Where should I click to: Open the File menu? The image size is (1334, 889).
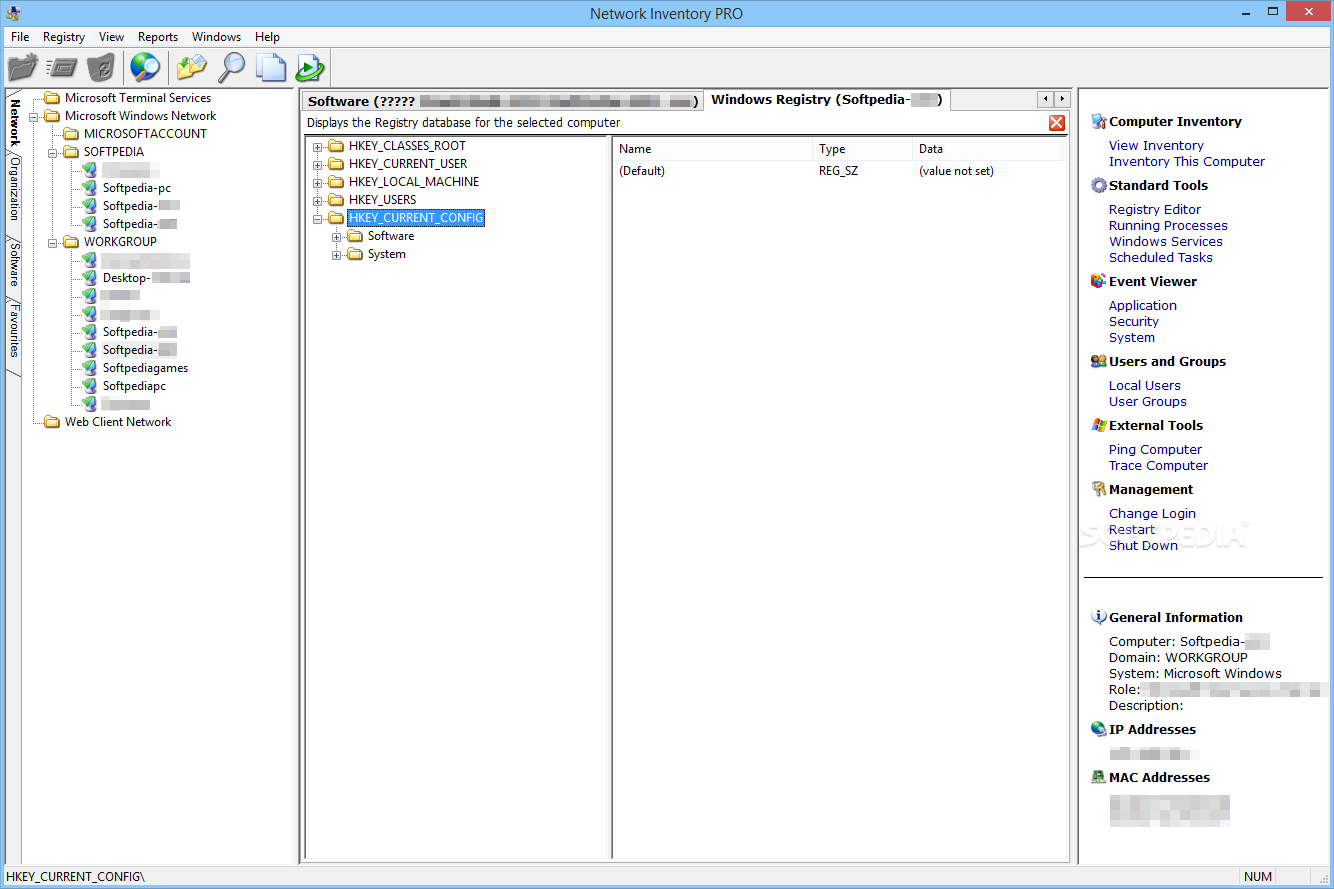[20, 37]
